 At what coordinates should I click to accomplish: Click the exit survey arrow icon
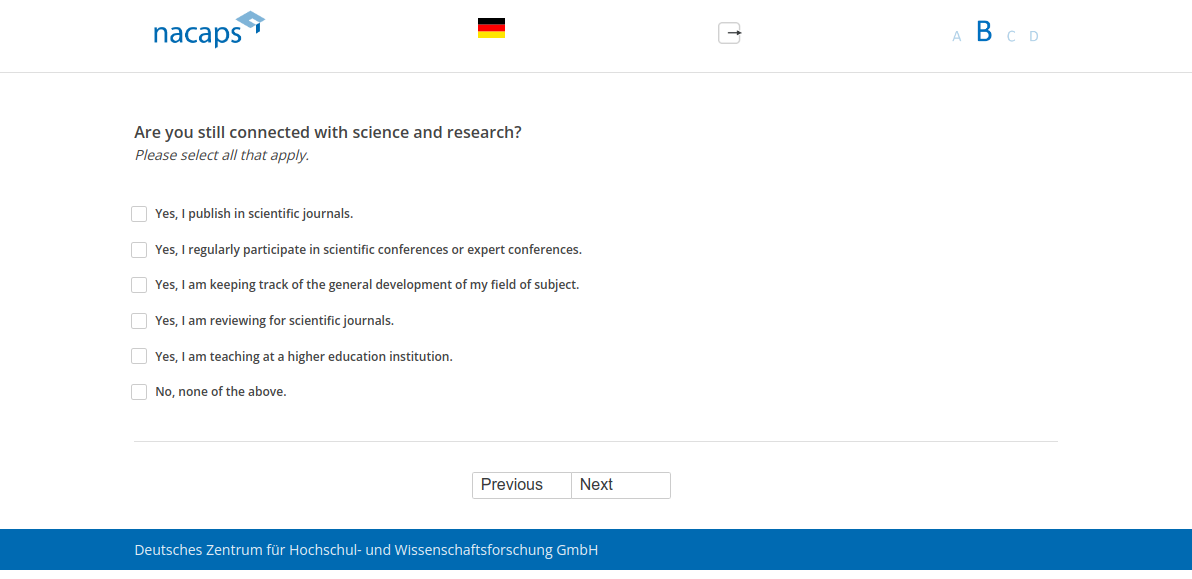pyautogui.click(x=730, y=33)
